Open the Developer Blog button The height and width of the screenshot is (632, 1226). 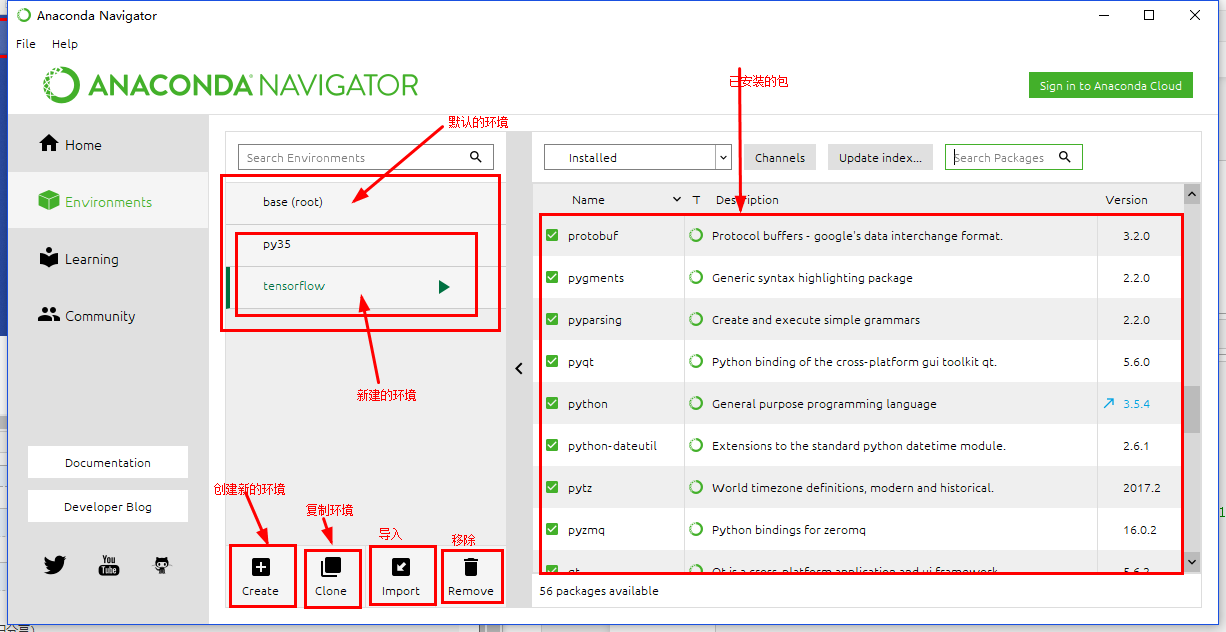pyautogui.click(x=108, y=507)
